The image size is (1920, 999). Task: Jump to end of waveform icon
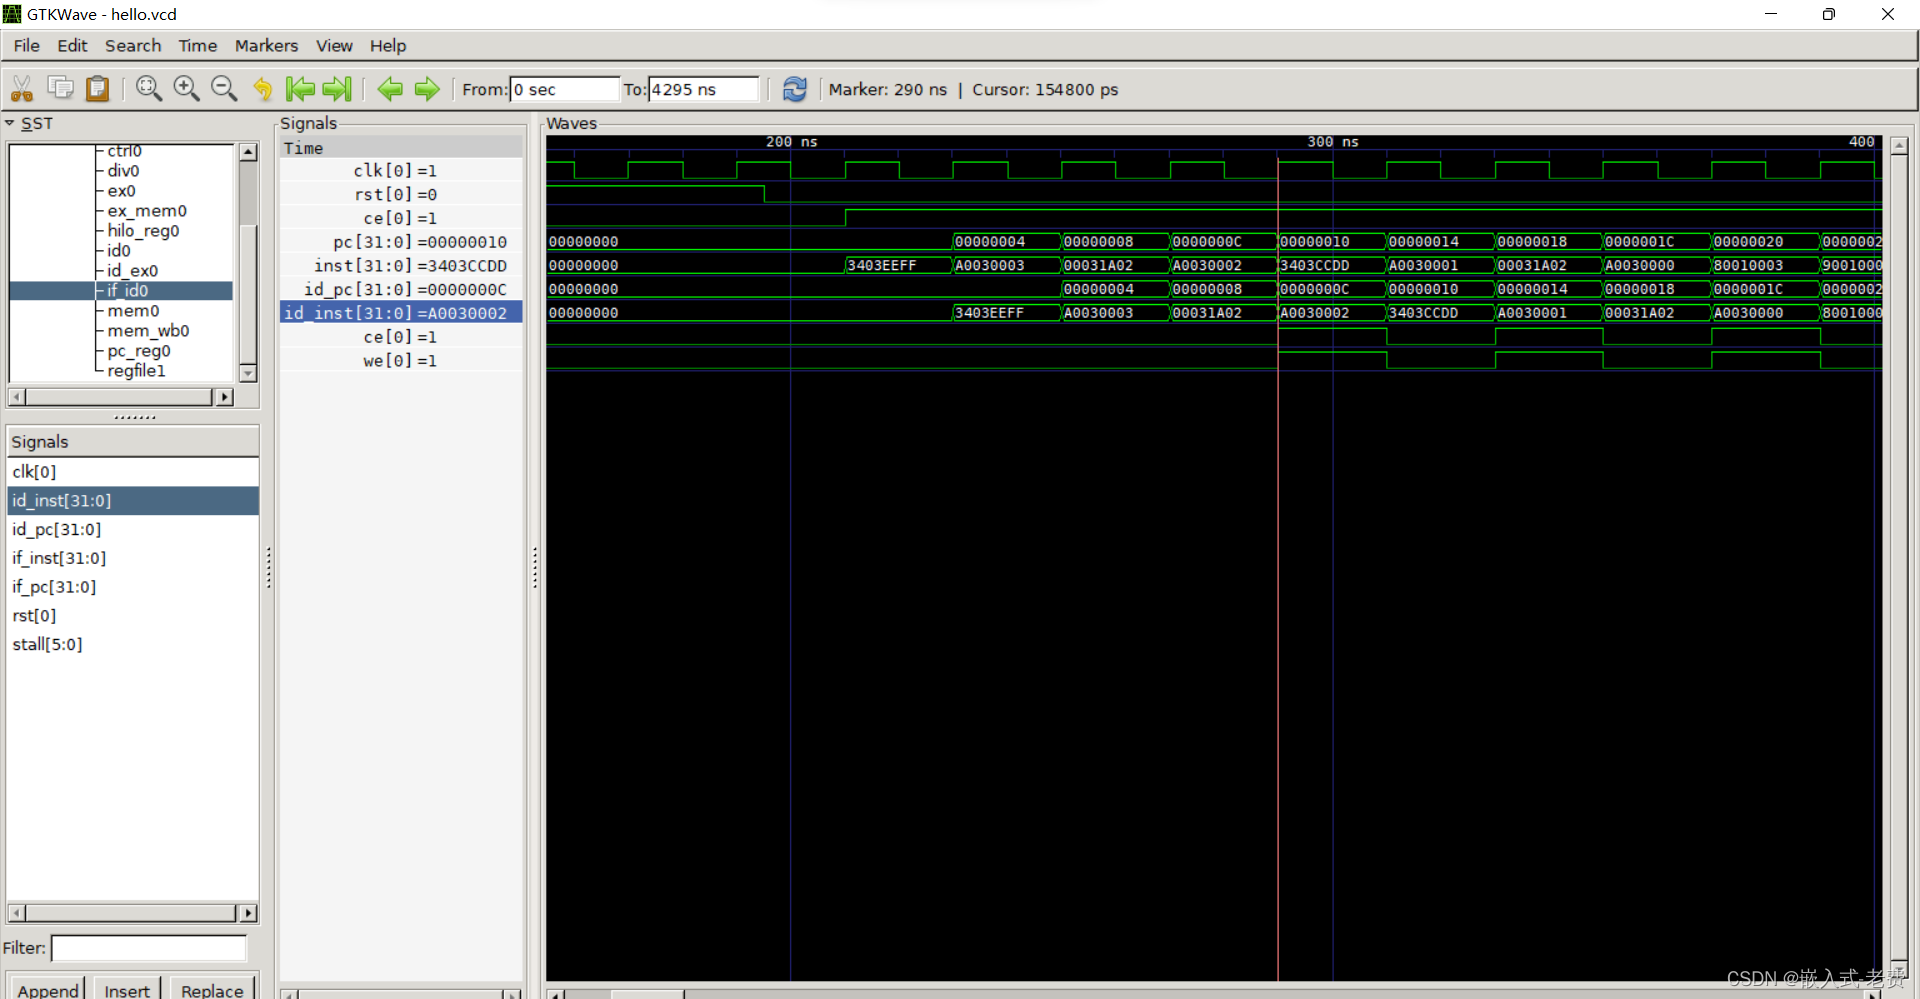click(336, 88)
